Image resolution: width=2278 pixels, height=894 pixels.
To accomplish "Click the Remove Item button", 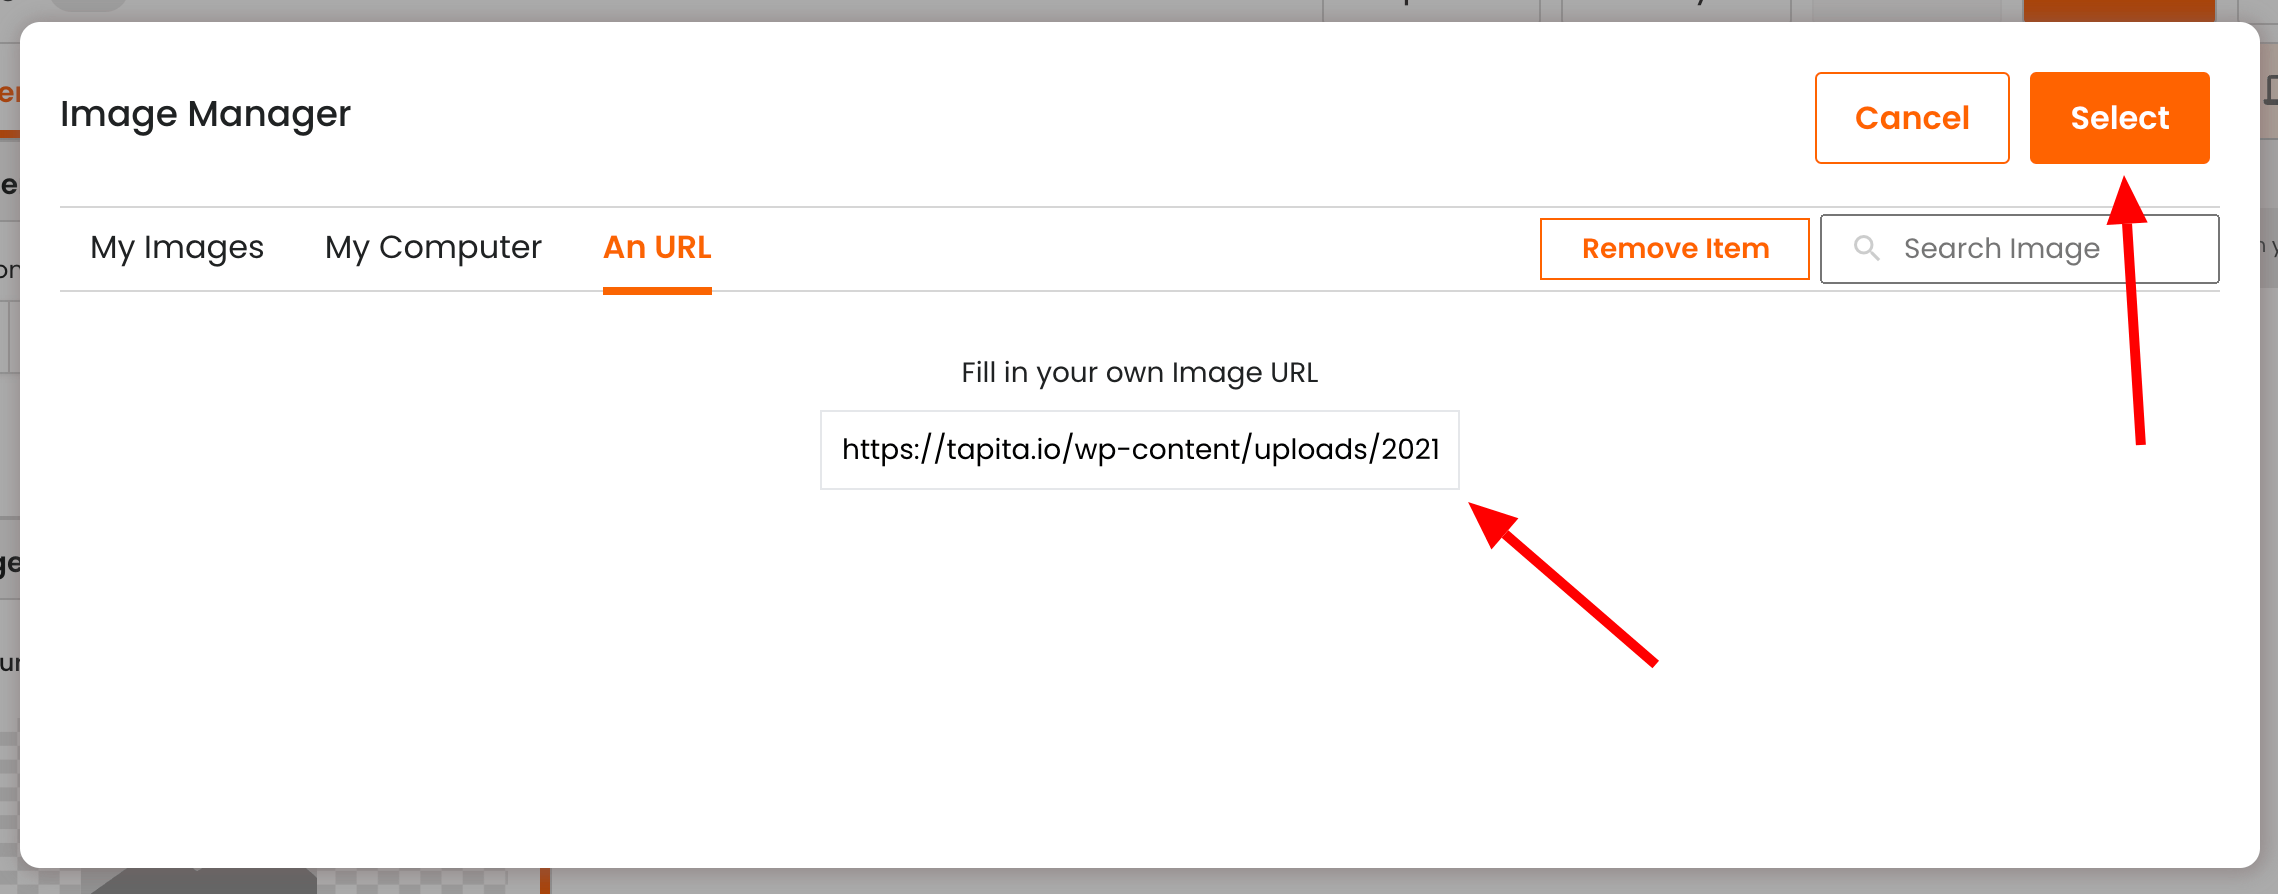I will tap(1675, 249).
